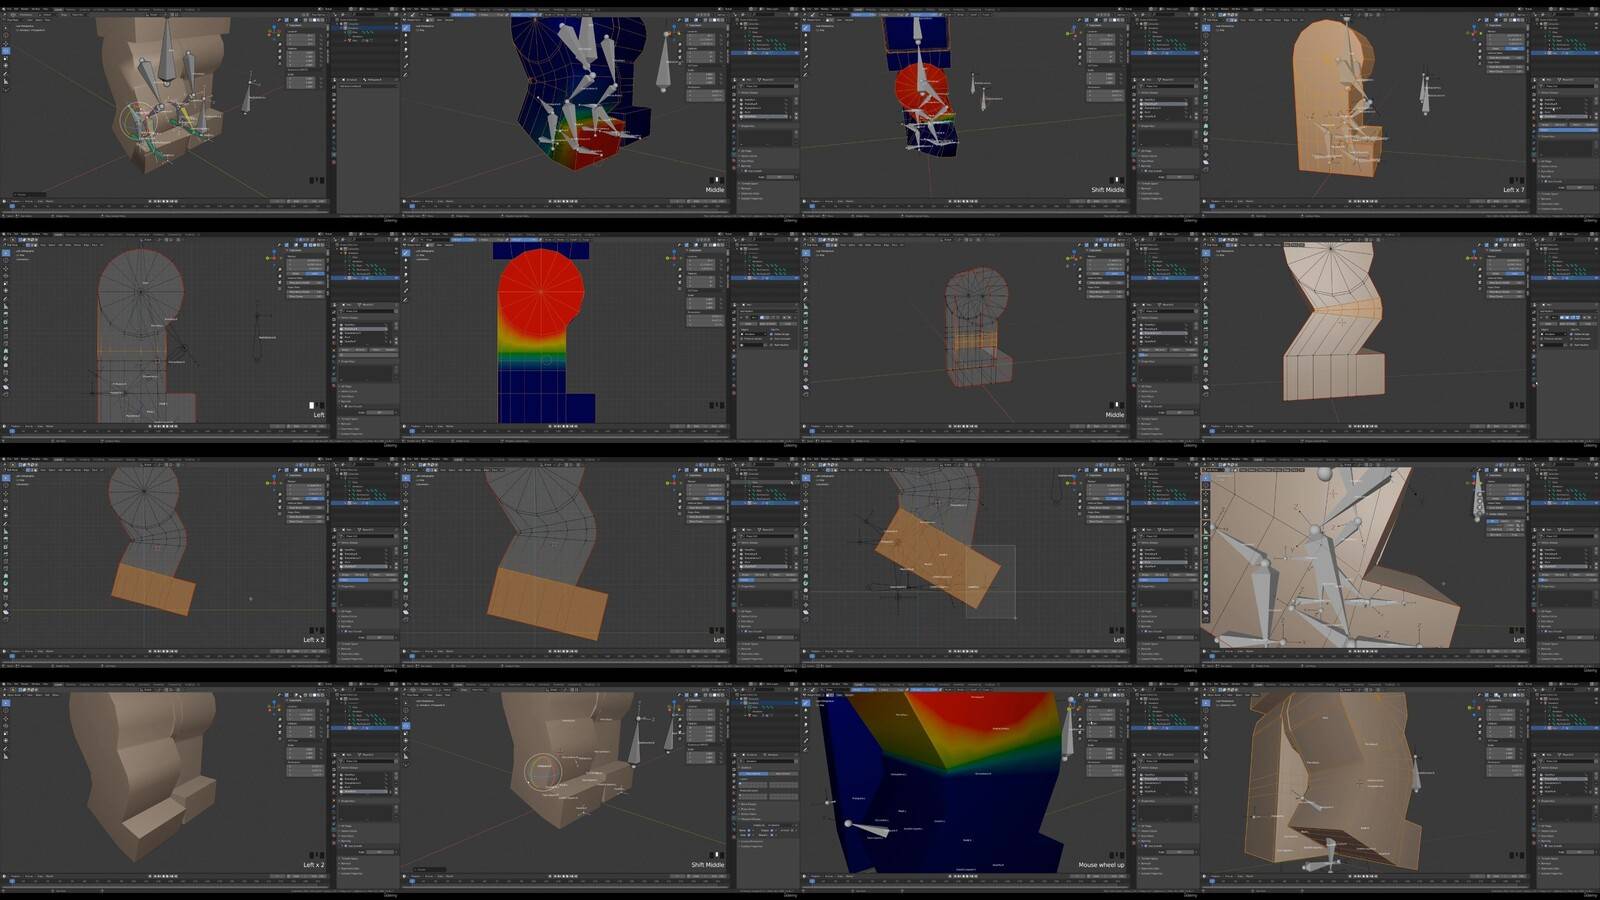Image resolution: width=1600 pixels, height=900 pixels.
Task: Open the close-up frame crowded with gray bones
Action: pos(1400,561)
